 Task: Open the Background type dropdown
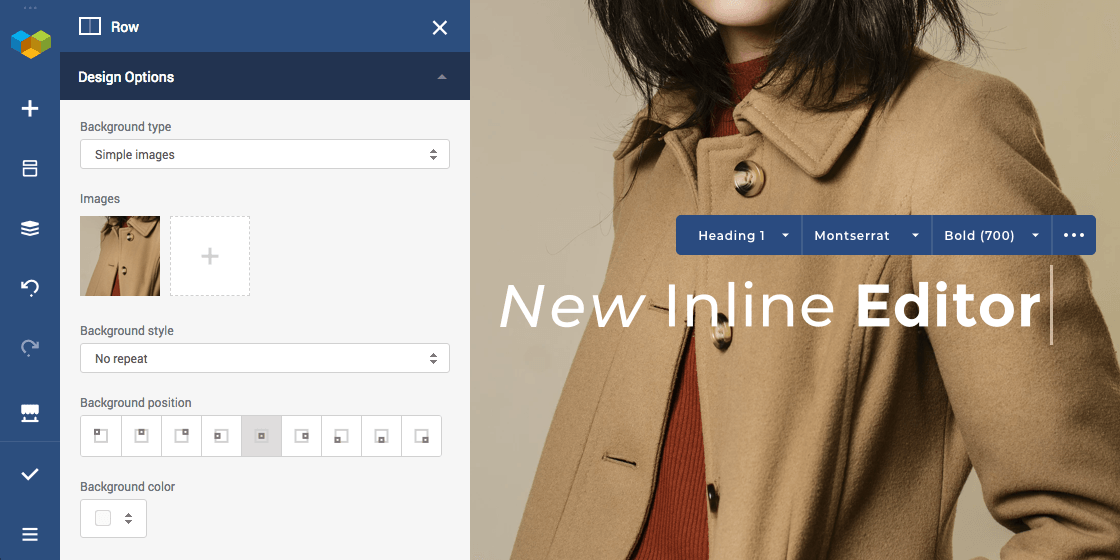[265, 155]
